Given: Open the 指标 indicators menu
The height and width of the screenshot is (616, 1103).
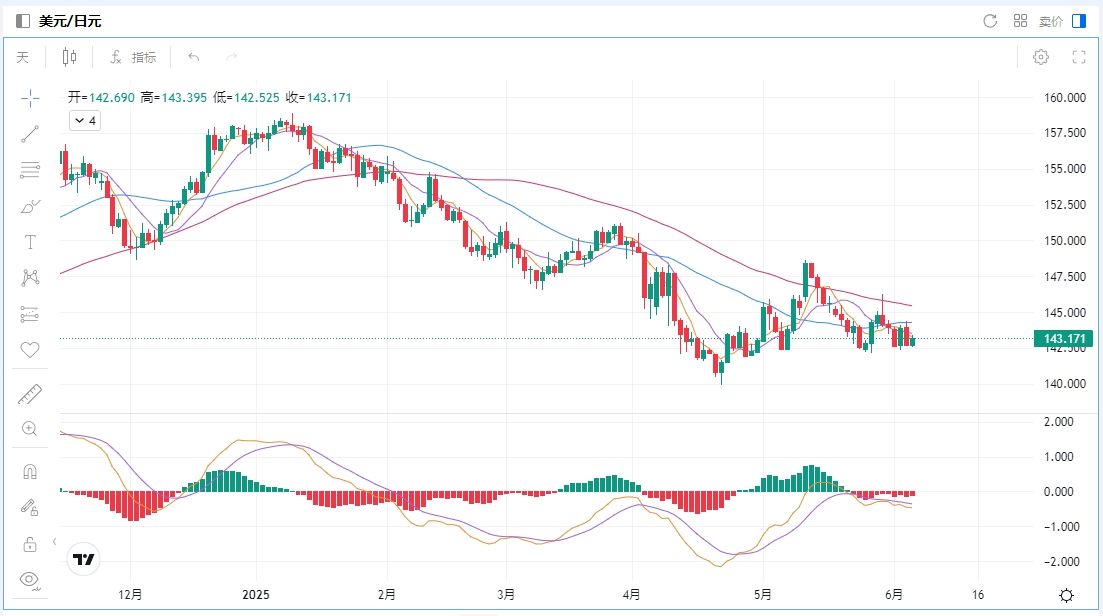Looking at the screenshot, I should (x=133, y=57).
